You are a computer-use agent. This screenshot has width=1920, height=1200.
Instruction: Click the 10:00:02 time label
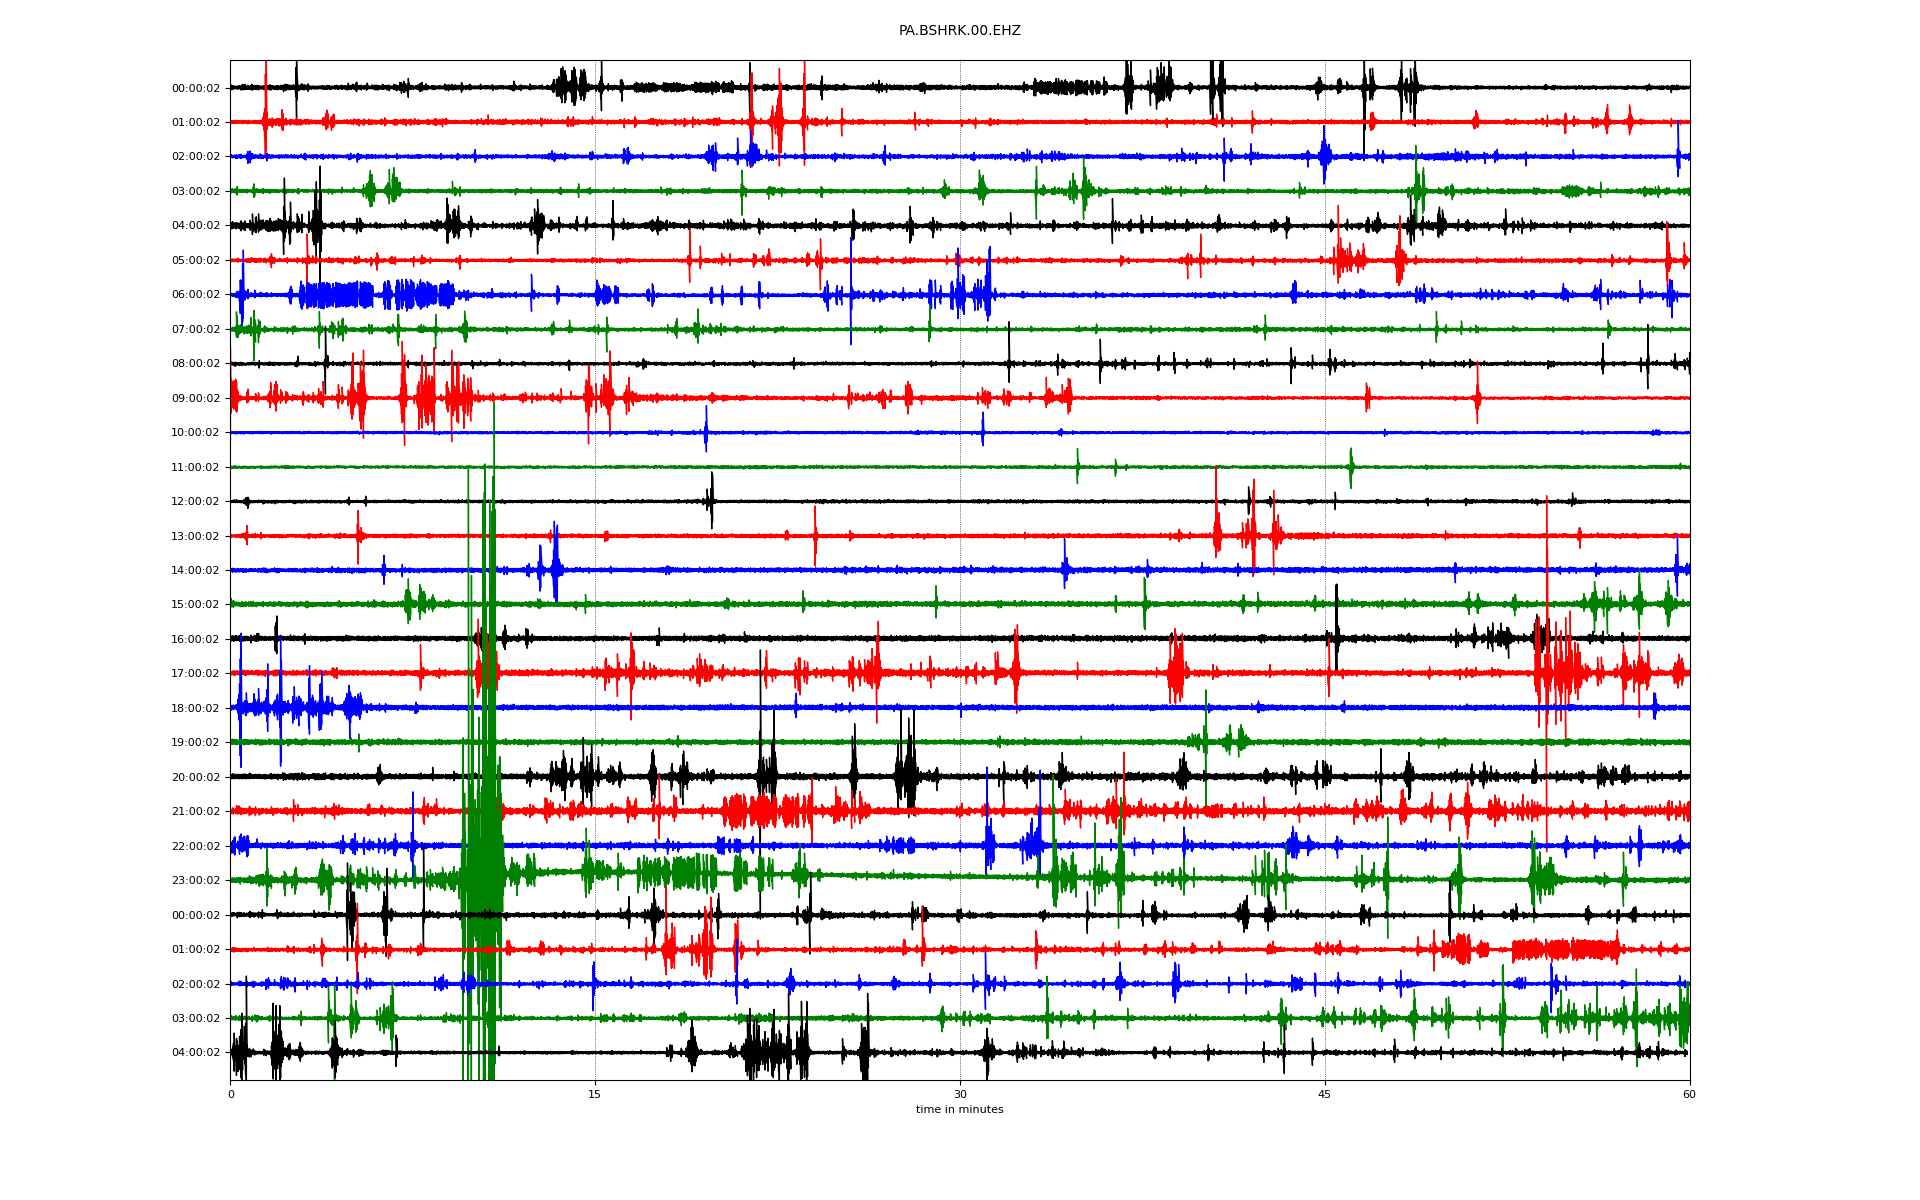click(x=195, y=433)
